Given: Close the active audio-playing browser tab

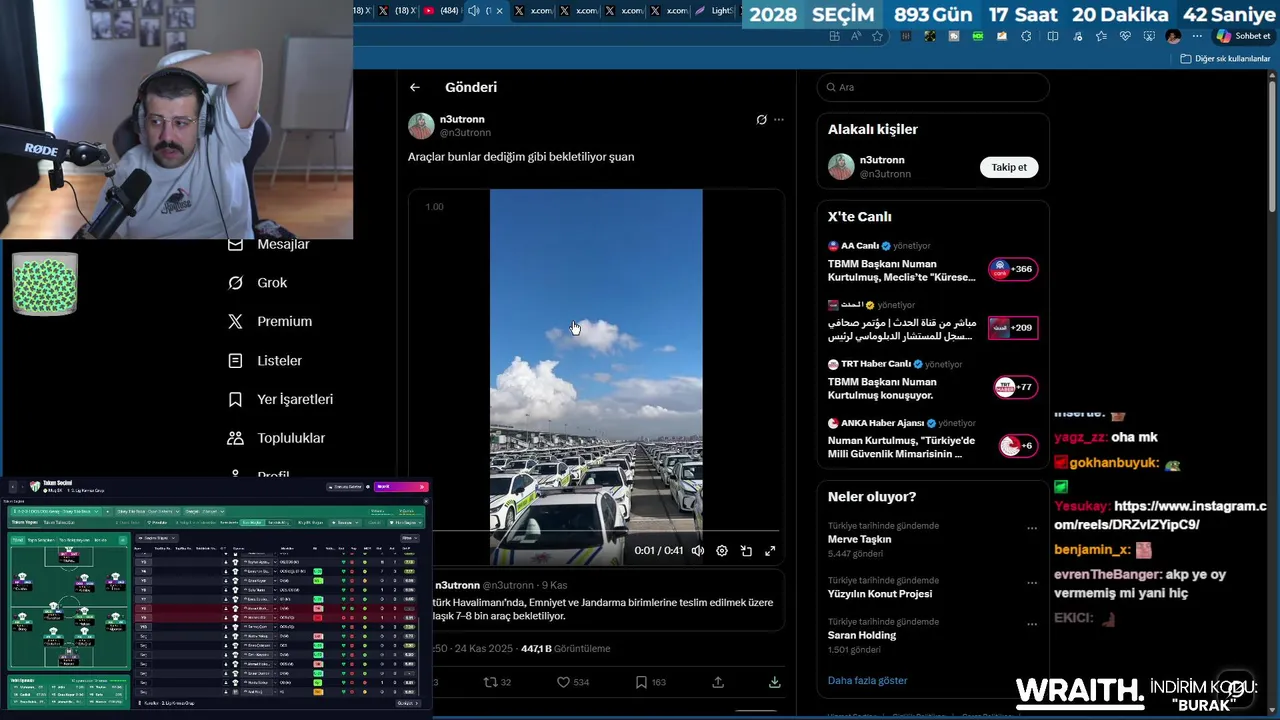Looking at the screenshot, I should pyautogui.click(x=500, y=11).
